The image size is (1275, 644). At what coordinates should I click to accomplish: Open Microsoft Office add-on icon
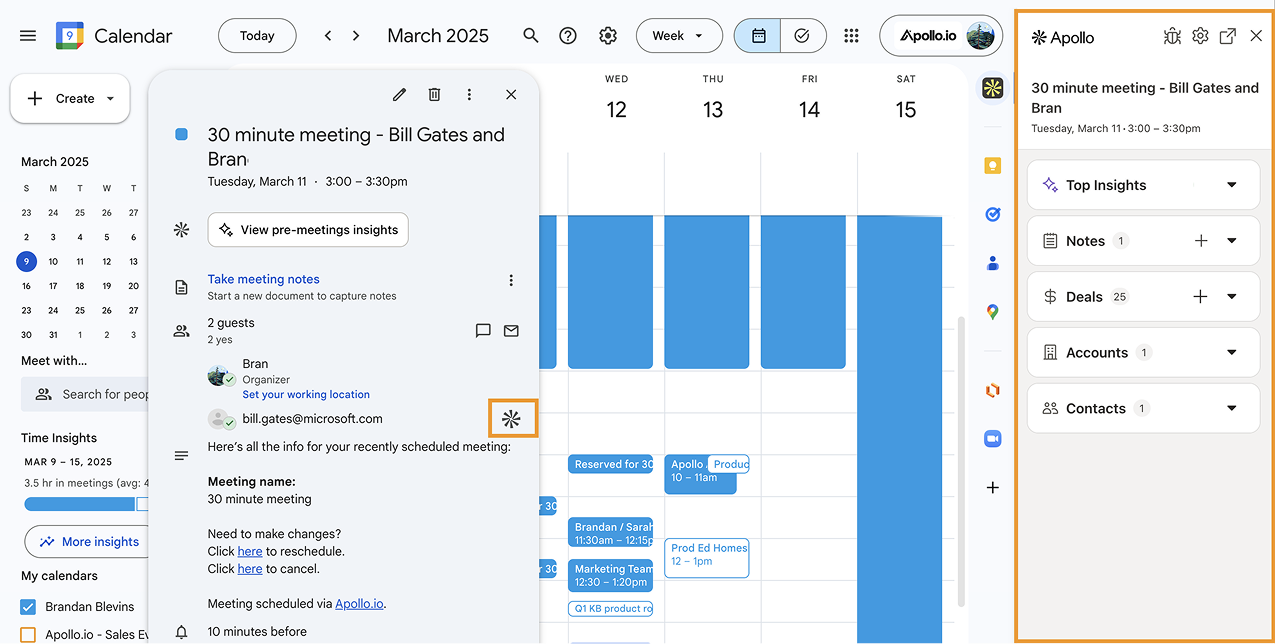992,391
